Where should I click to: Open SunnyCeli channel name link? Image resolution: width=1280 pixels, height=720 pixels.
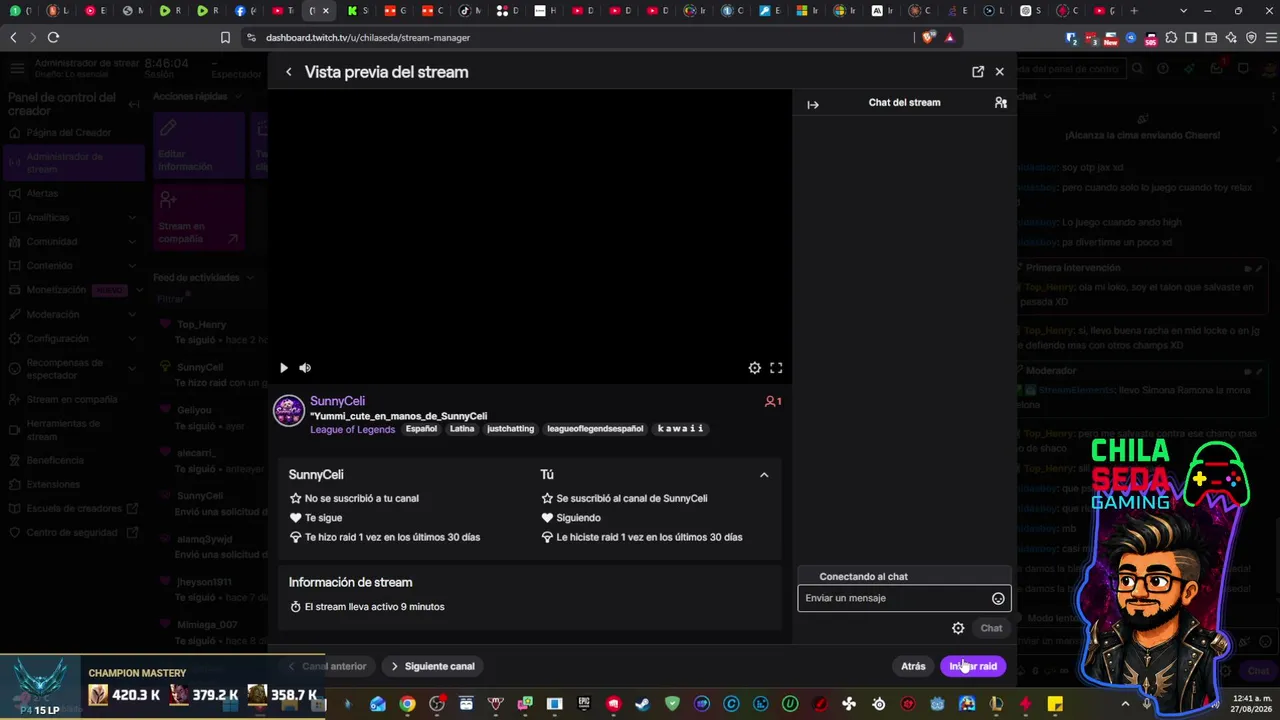pyautogui.click(x=337, y=401)
